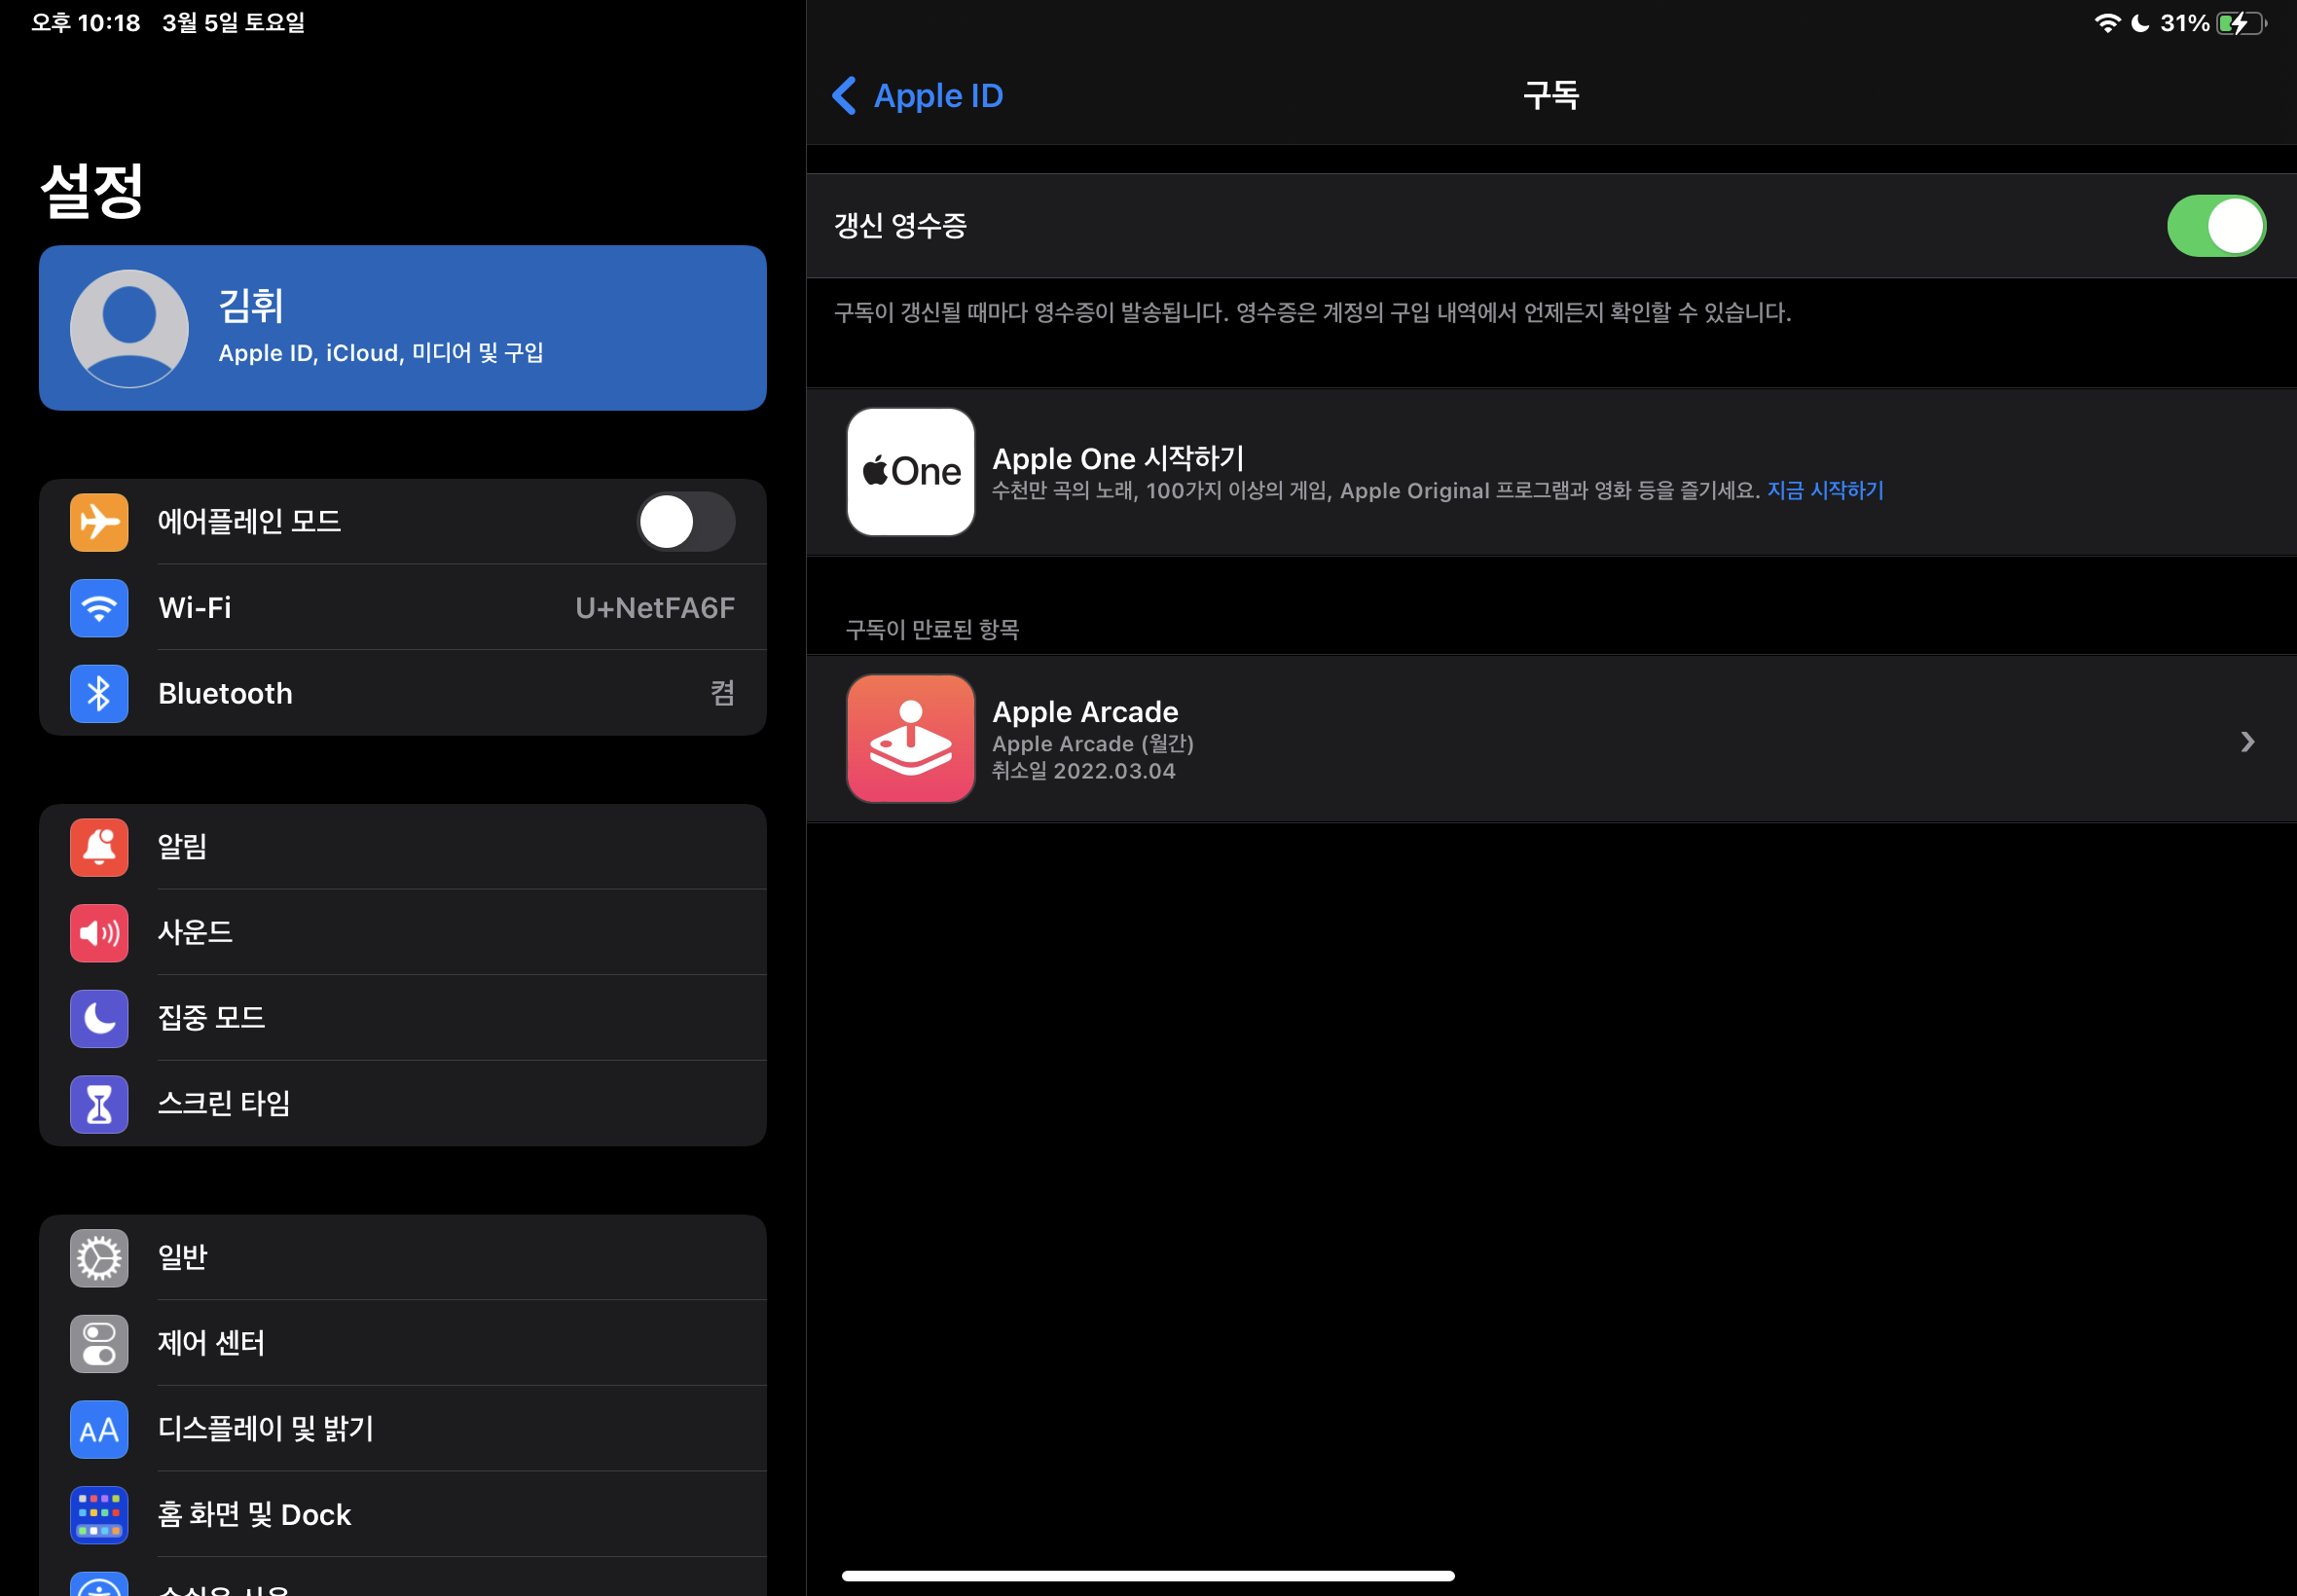Viewport: 2297px width, 1596px height.
Task: Disable the 갱신 영수증 toggle
Action: (x=2215, y=226)
